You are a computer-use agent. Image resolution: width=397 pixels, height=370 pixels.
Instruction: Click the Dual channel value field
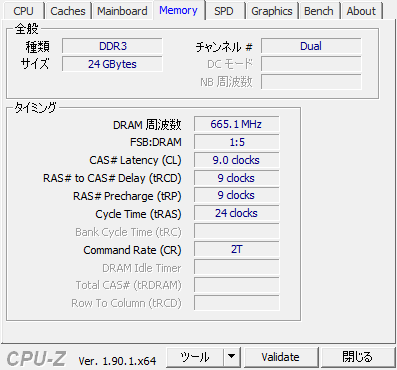coord(311,46)
